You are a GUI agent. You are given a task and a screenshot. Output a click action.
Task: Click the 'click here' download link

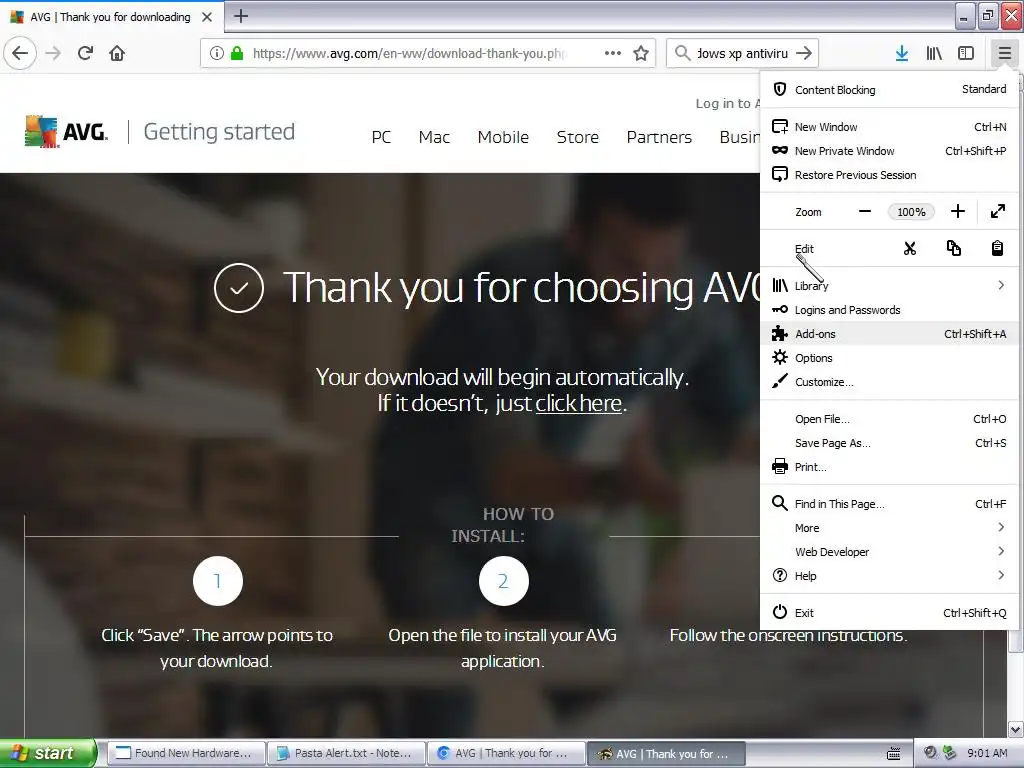pos(578,404)
